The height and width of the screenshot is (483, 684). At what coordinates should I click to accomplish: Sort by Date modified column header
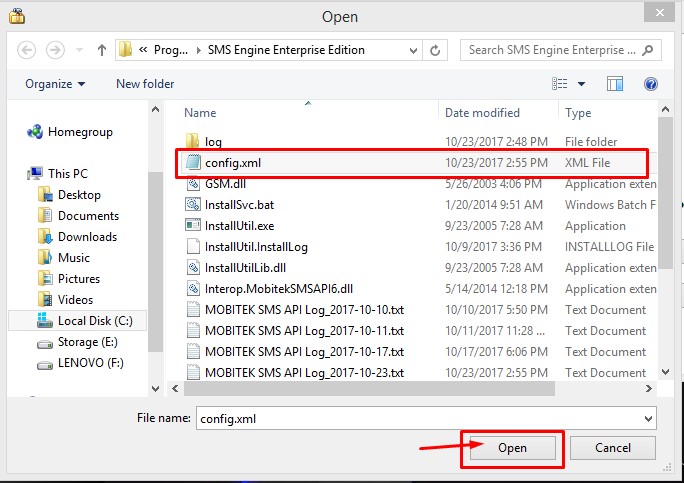pos(481,113)
